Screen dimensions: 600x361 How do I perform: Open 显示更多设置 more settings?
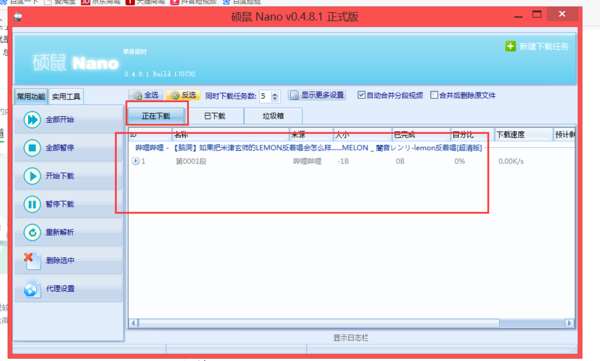click(x=317, y=95)
